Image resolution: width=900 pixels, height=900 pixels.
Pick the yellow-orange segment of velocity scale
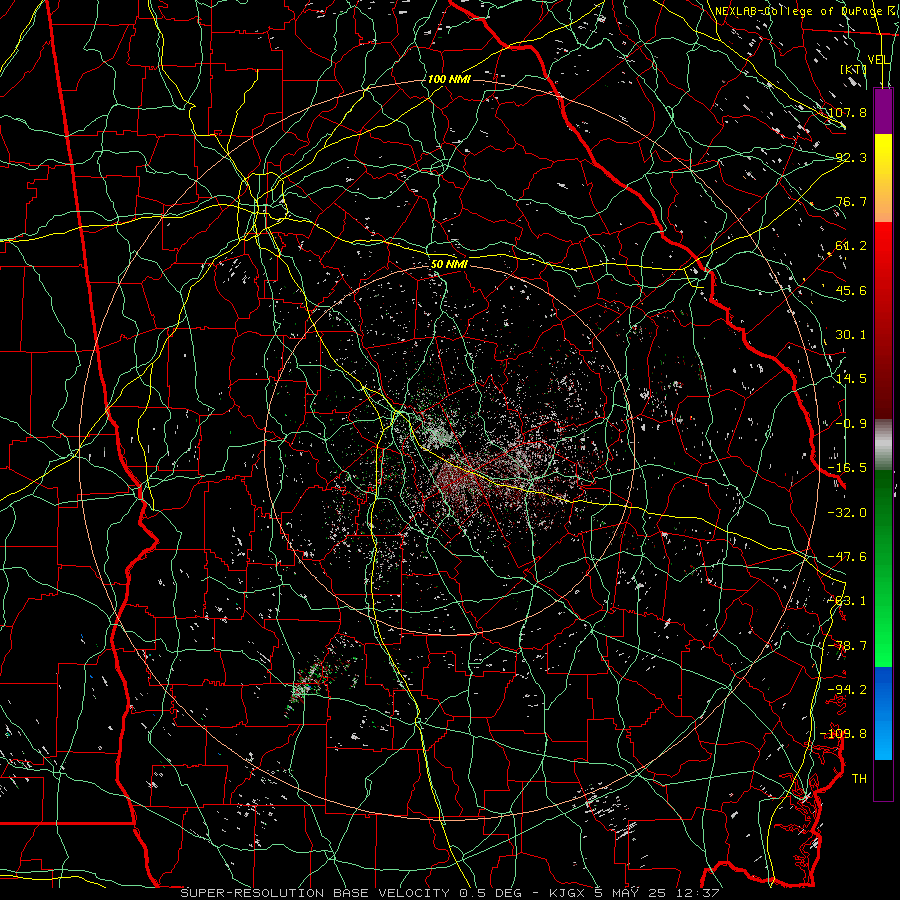pos(883,178)
